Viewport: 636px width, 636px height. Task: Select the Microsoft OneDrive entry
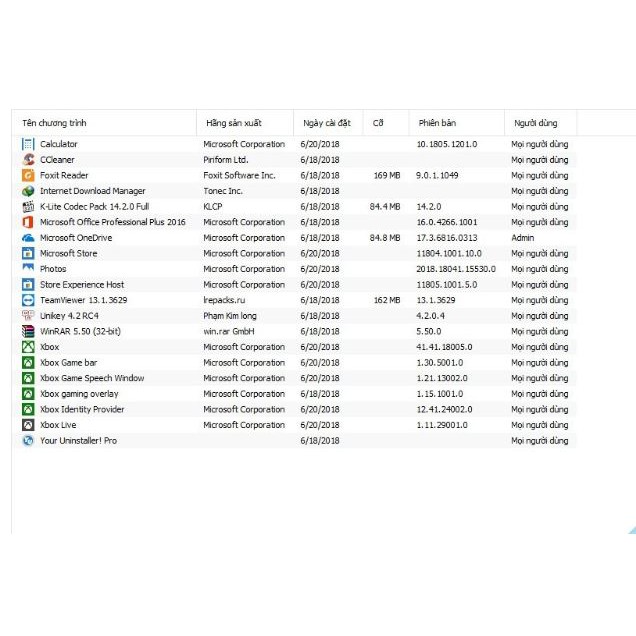[x=76, y=238]
